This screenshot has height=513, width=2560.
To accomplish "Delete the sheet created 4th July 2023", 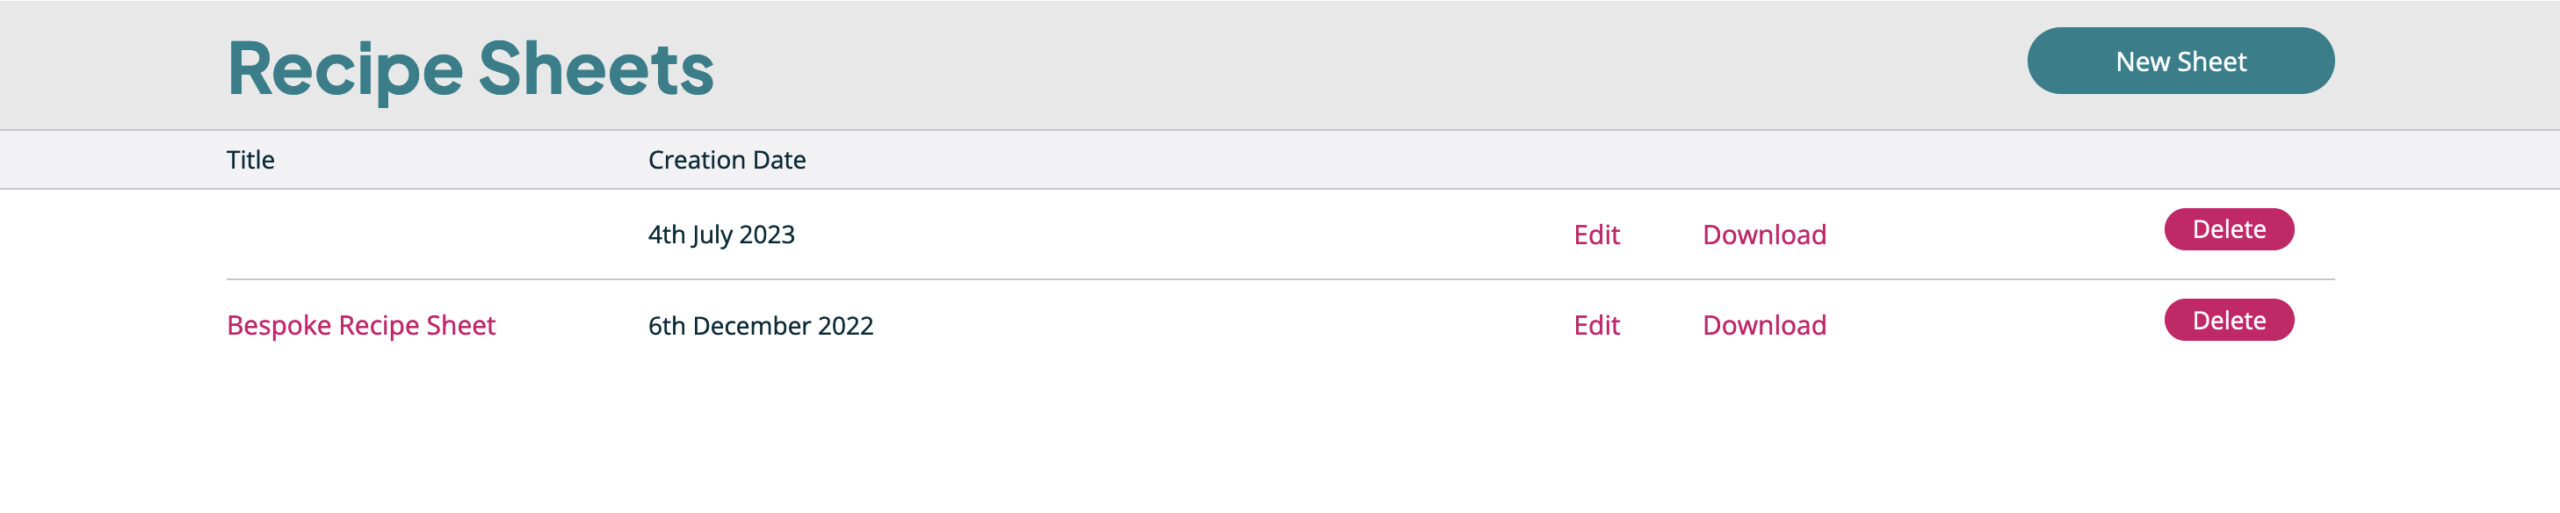I will pyautogui.click(x=2228, y=230).
